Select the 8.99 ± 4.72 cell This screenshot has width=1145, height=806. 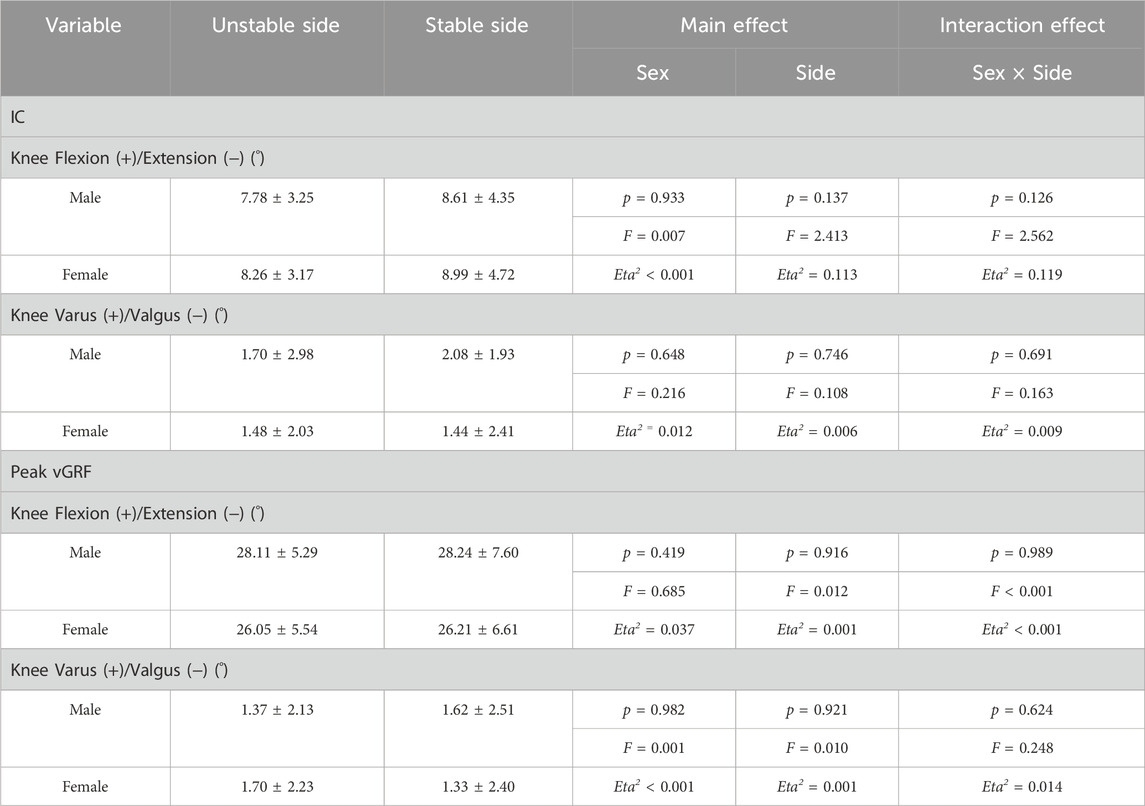pyautogui.click(x=477, y=274)
